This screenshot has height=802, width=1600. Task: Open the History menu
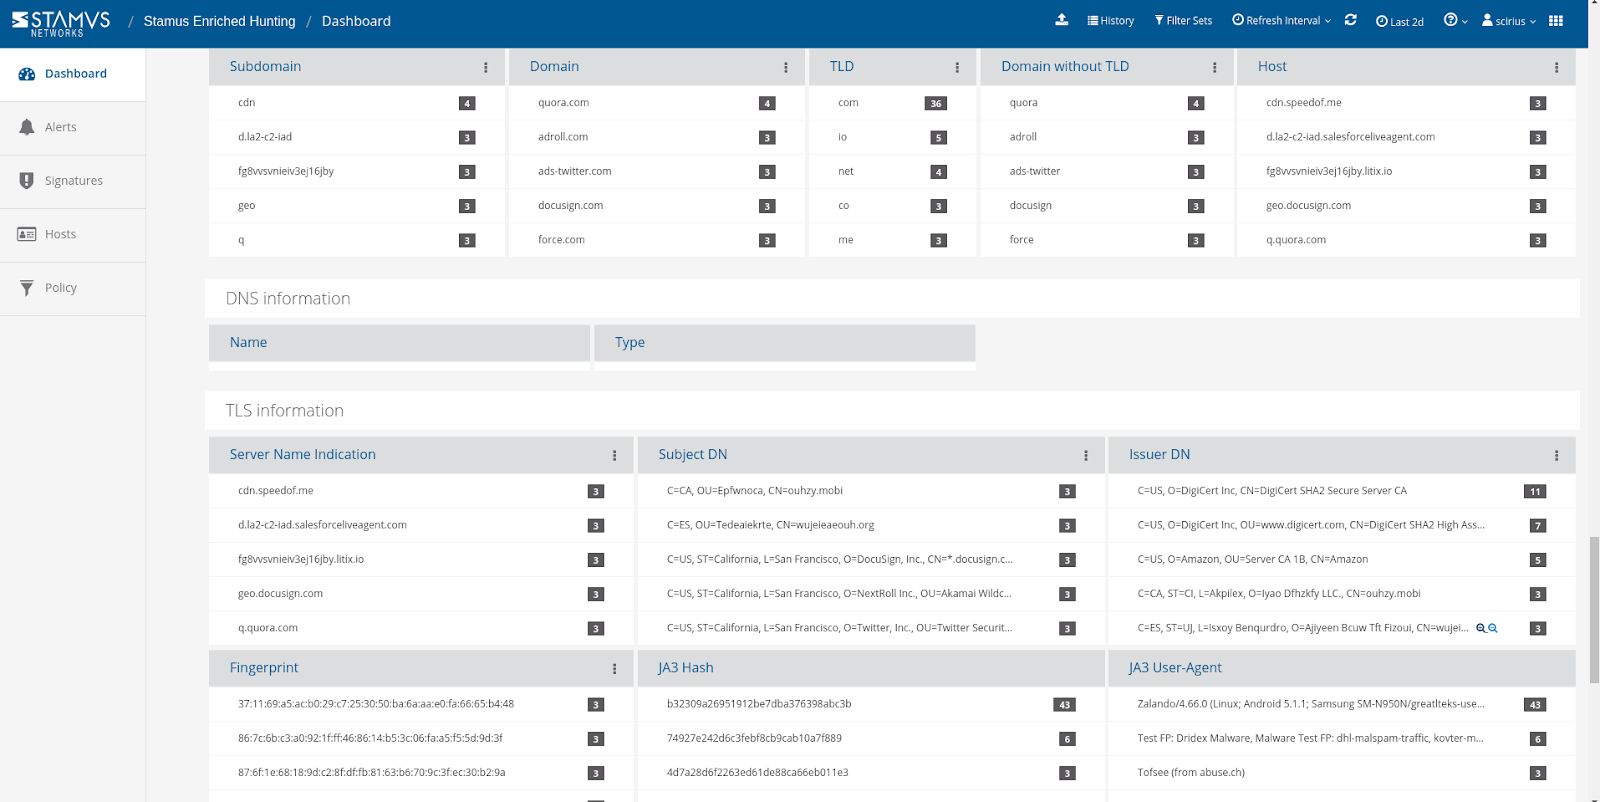tap(1111, 21)
